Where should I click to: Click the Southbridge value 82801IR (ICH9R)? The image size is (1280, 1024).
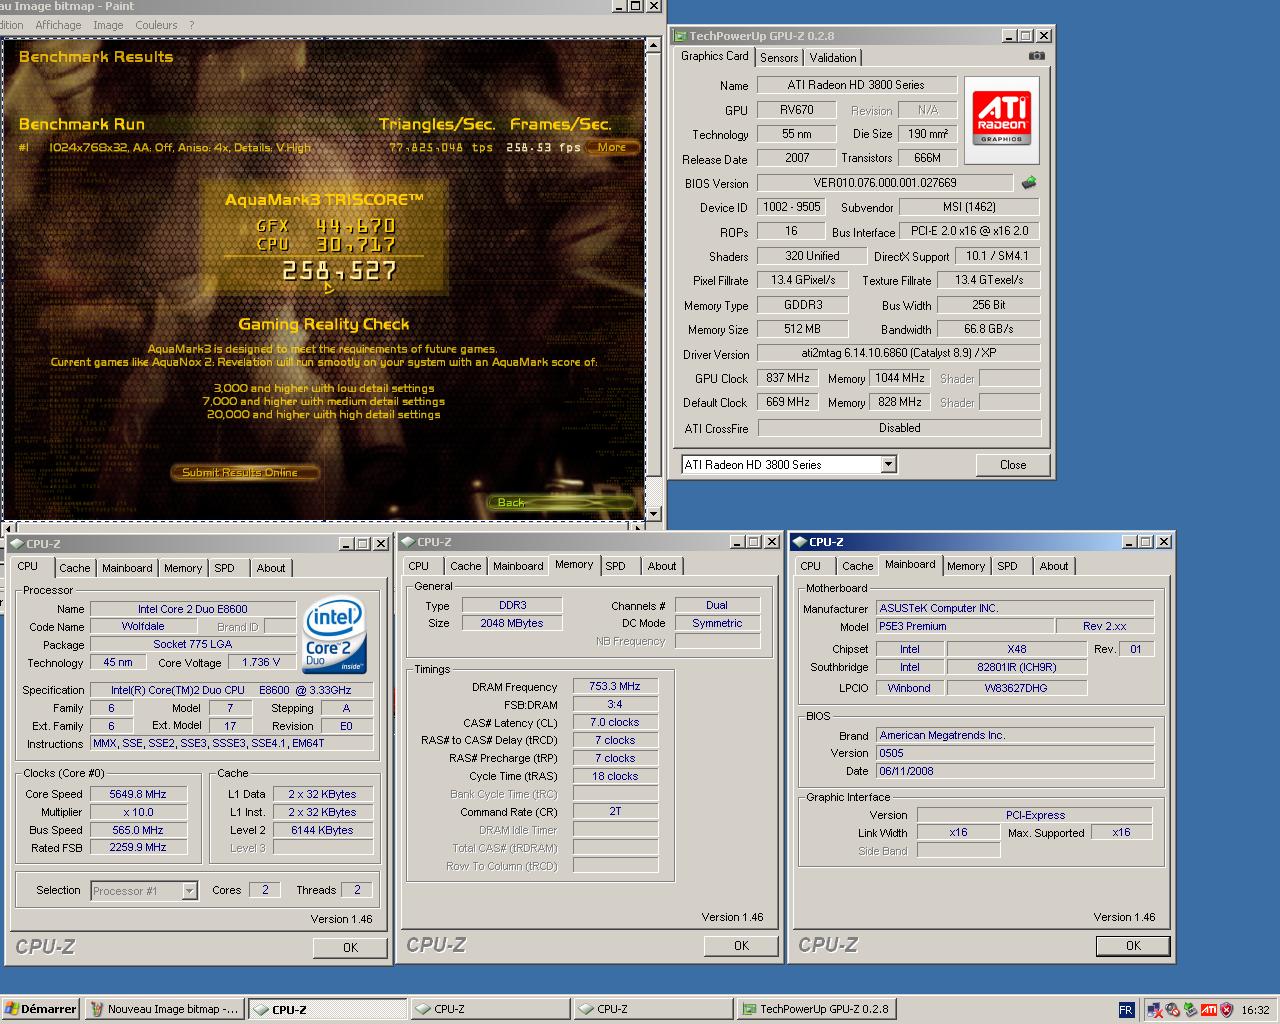point(1016,667)
